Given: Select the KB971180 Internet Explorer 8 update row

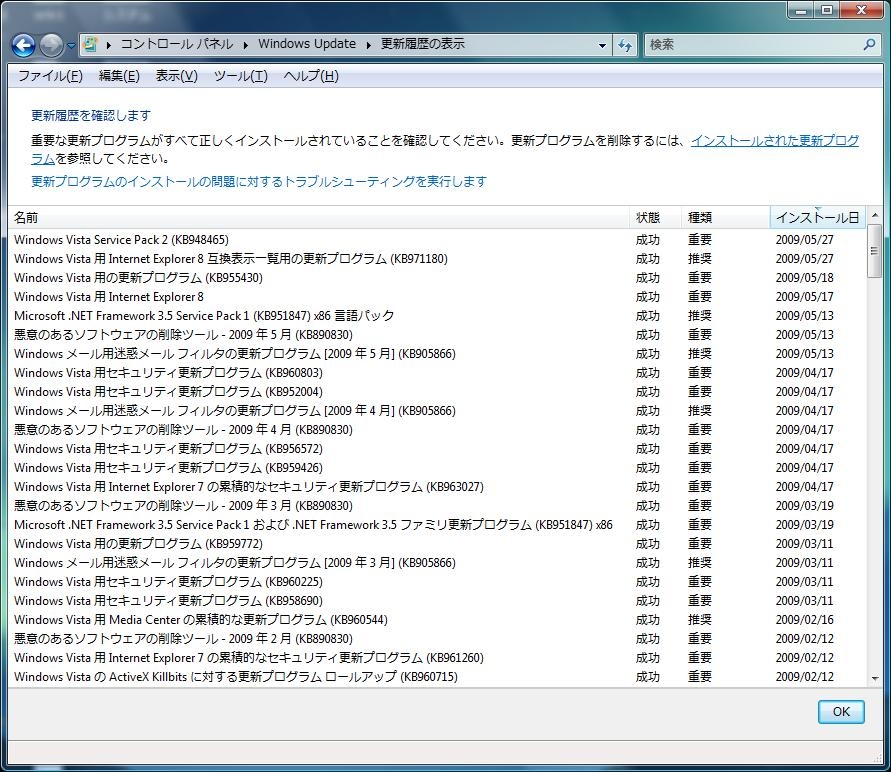Looking at the screenshot, I should (436, 259).
